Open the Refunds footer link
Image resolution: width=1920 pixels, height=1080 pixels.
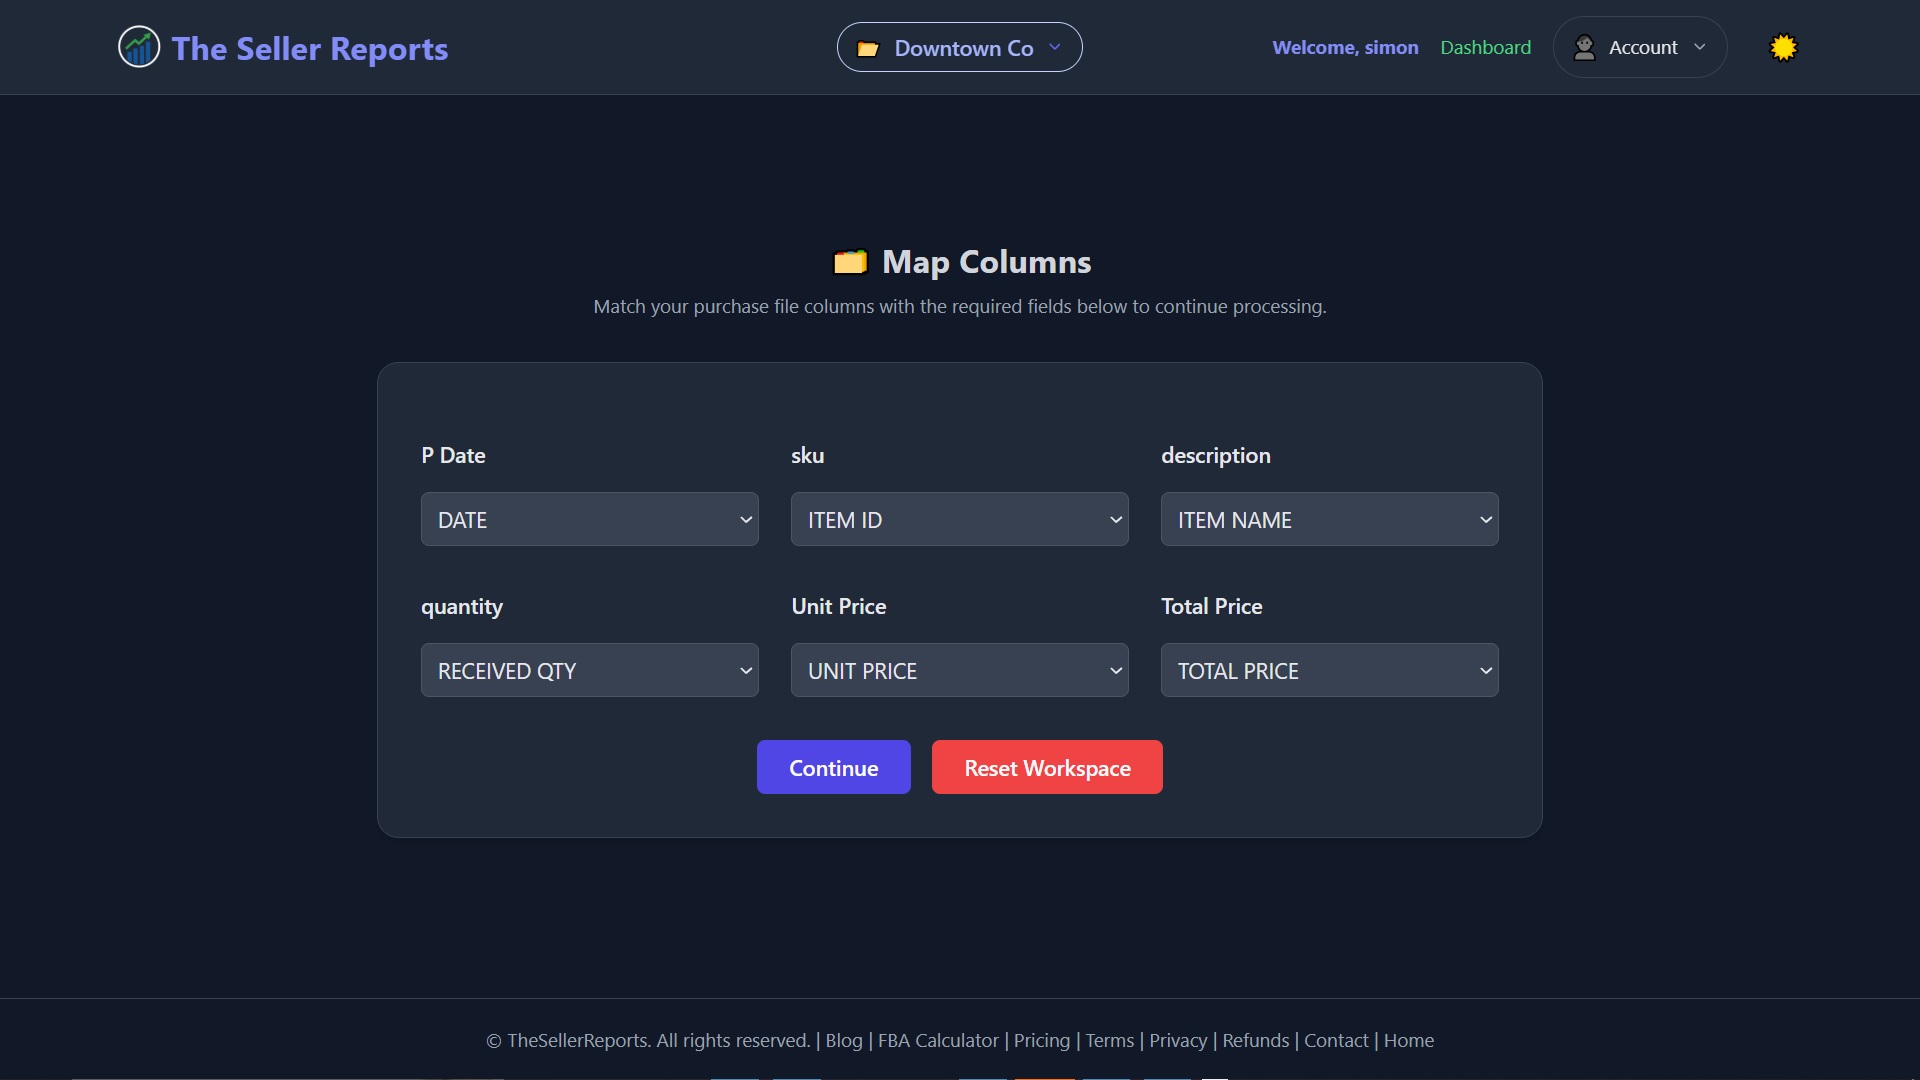pos(1256,1040)
